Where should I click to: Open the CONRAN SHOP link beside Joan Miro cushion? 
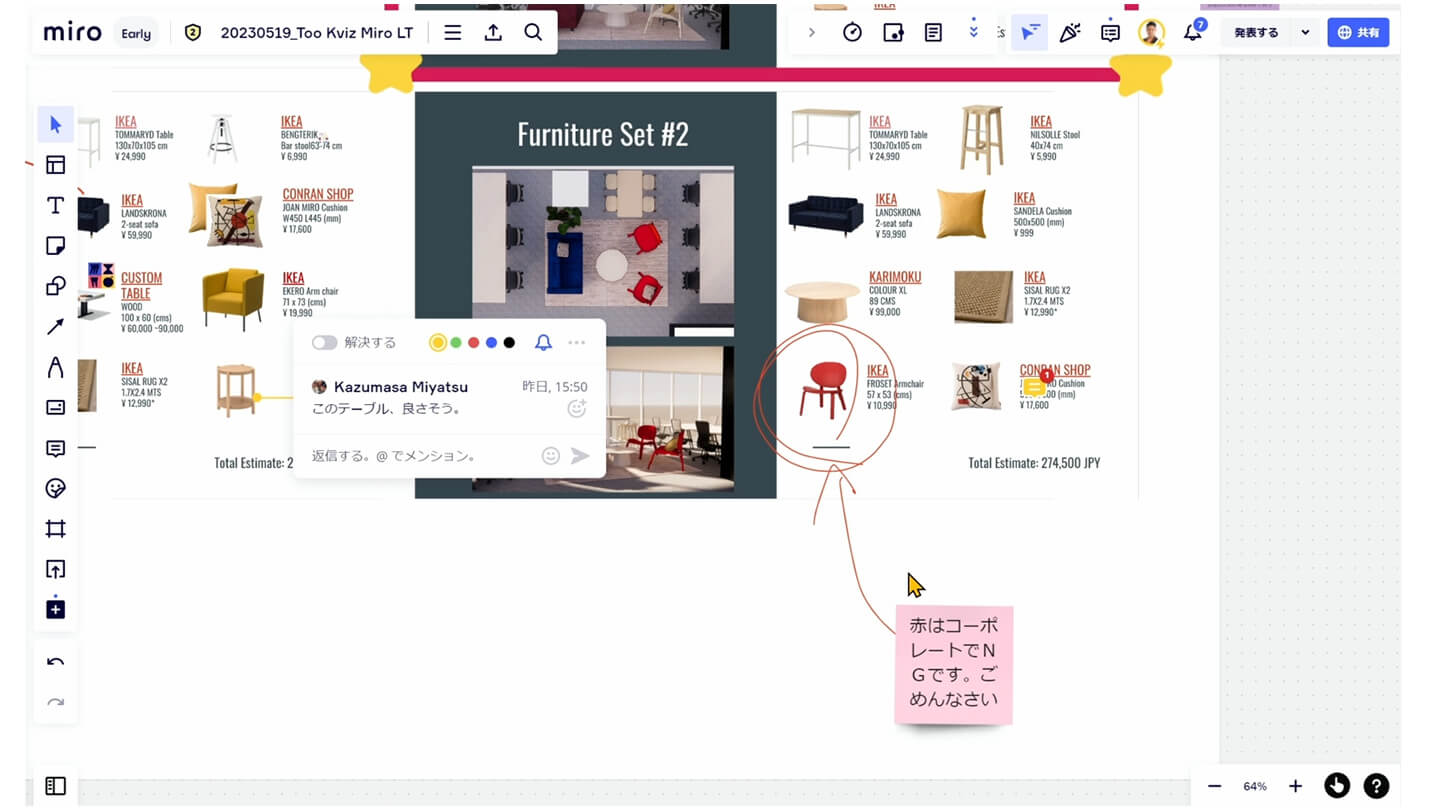(x=318, y=194)
